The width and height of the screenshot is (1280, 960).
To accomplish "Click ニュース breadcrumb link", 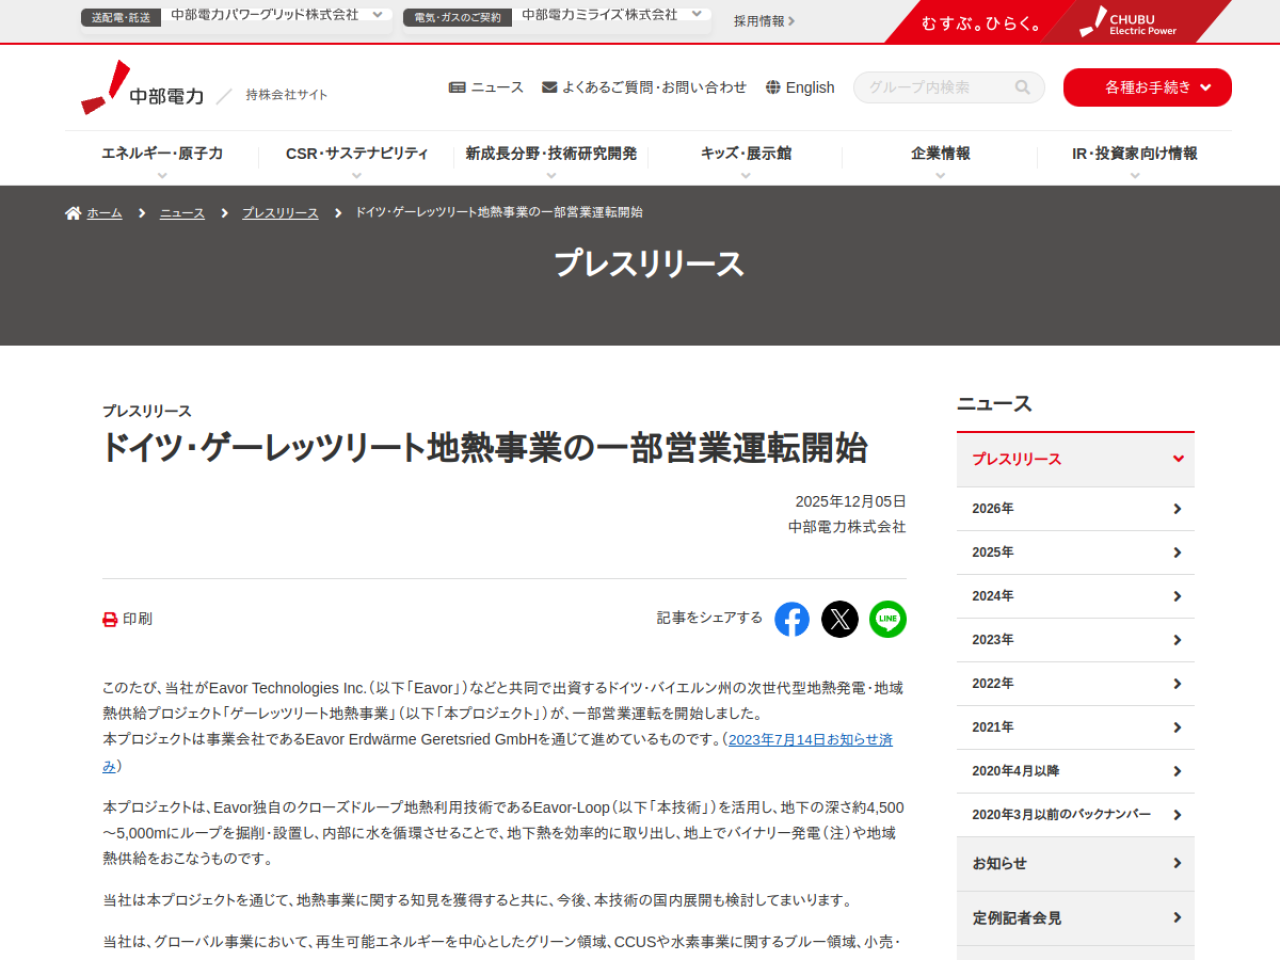I will point(182,213).
